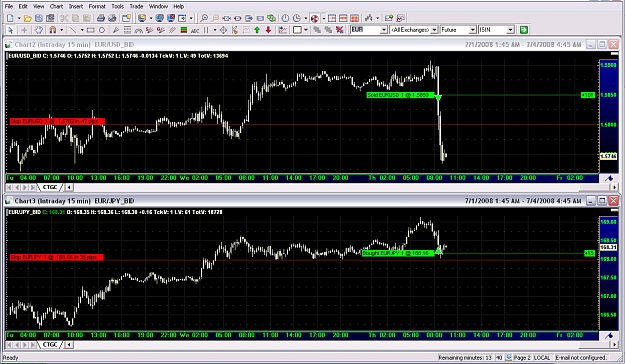Click the red Stop EURJPY label
The width and height of the screenshot is (625, 364).
tap(56, 258)
